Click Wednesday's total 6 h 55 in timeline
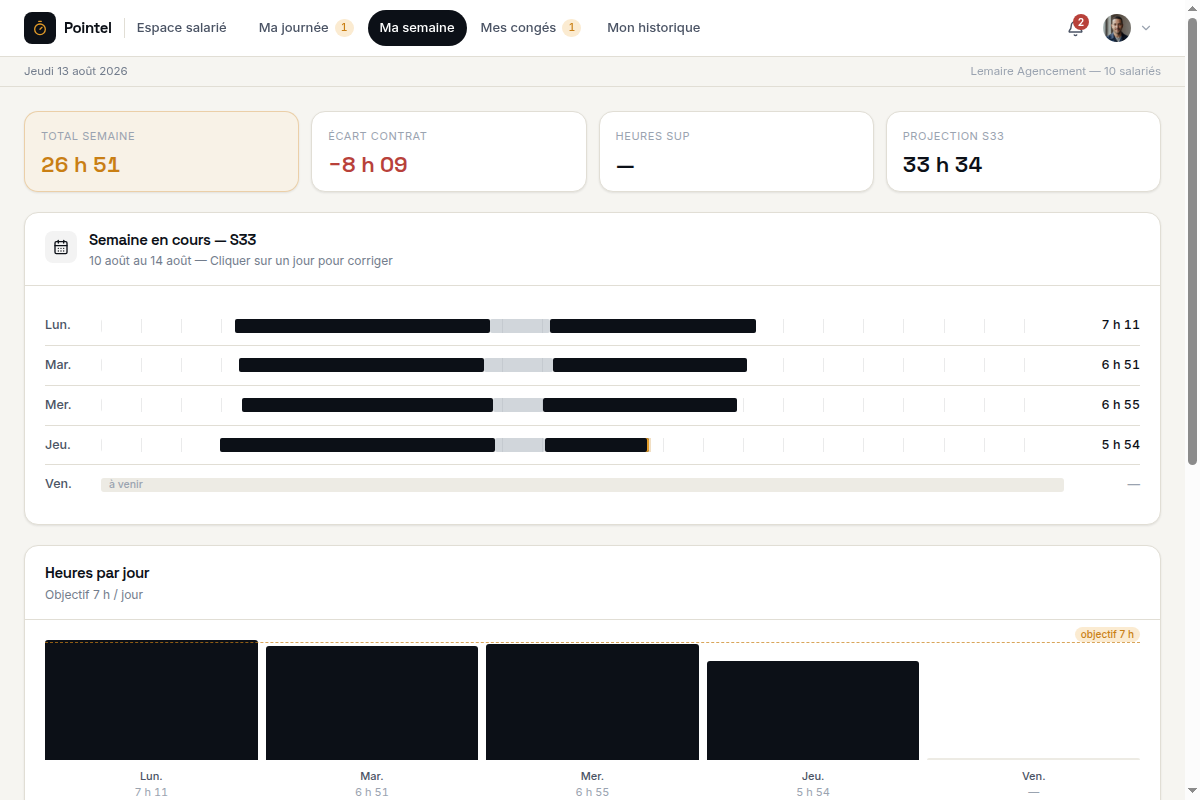 pyautogui.click(x=1121, y=405)
